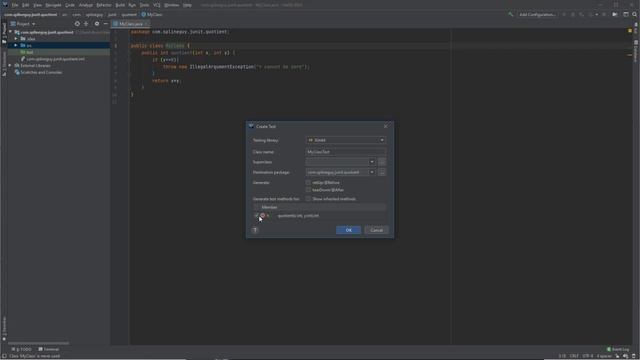This screenshot has width=640, height=360.
Task: Open the Refactor menu
Action: click(104, 5)
